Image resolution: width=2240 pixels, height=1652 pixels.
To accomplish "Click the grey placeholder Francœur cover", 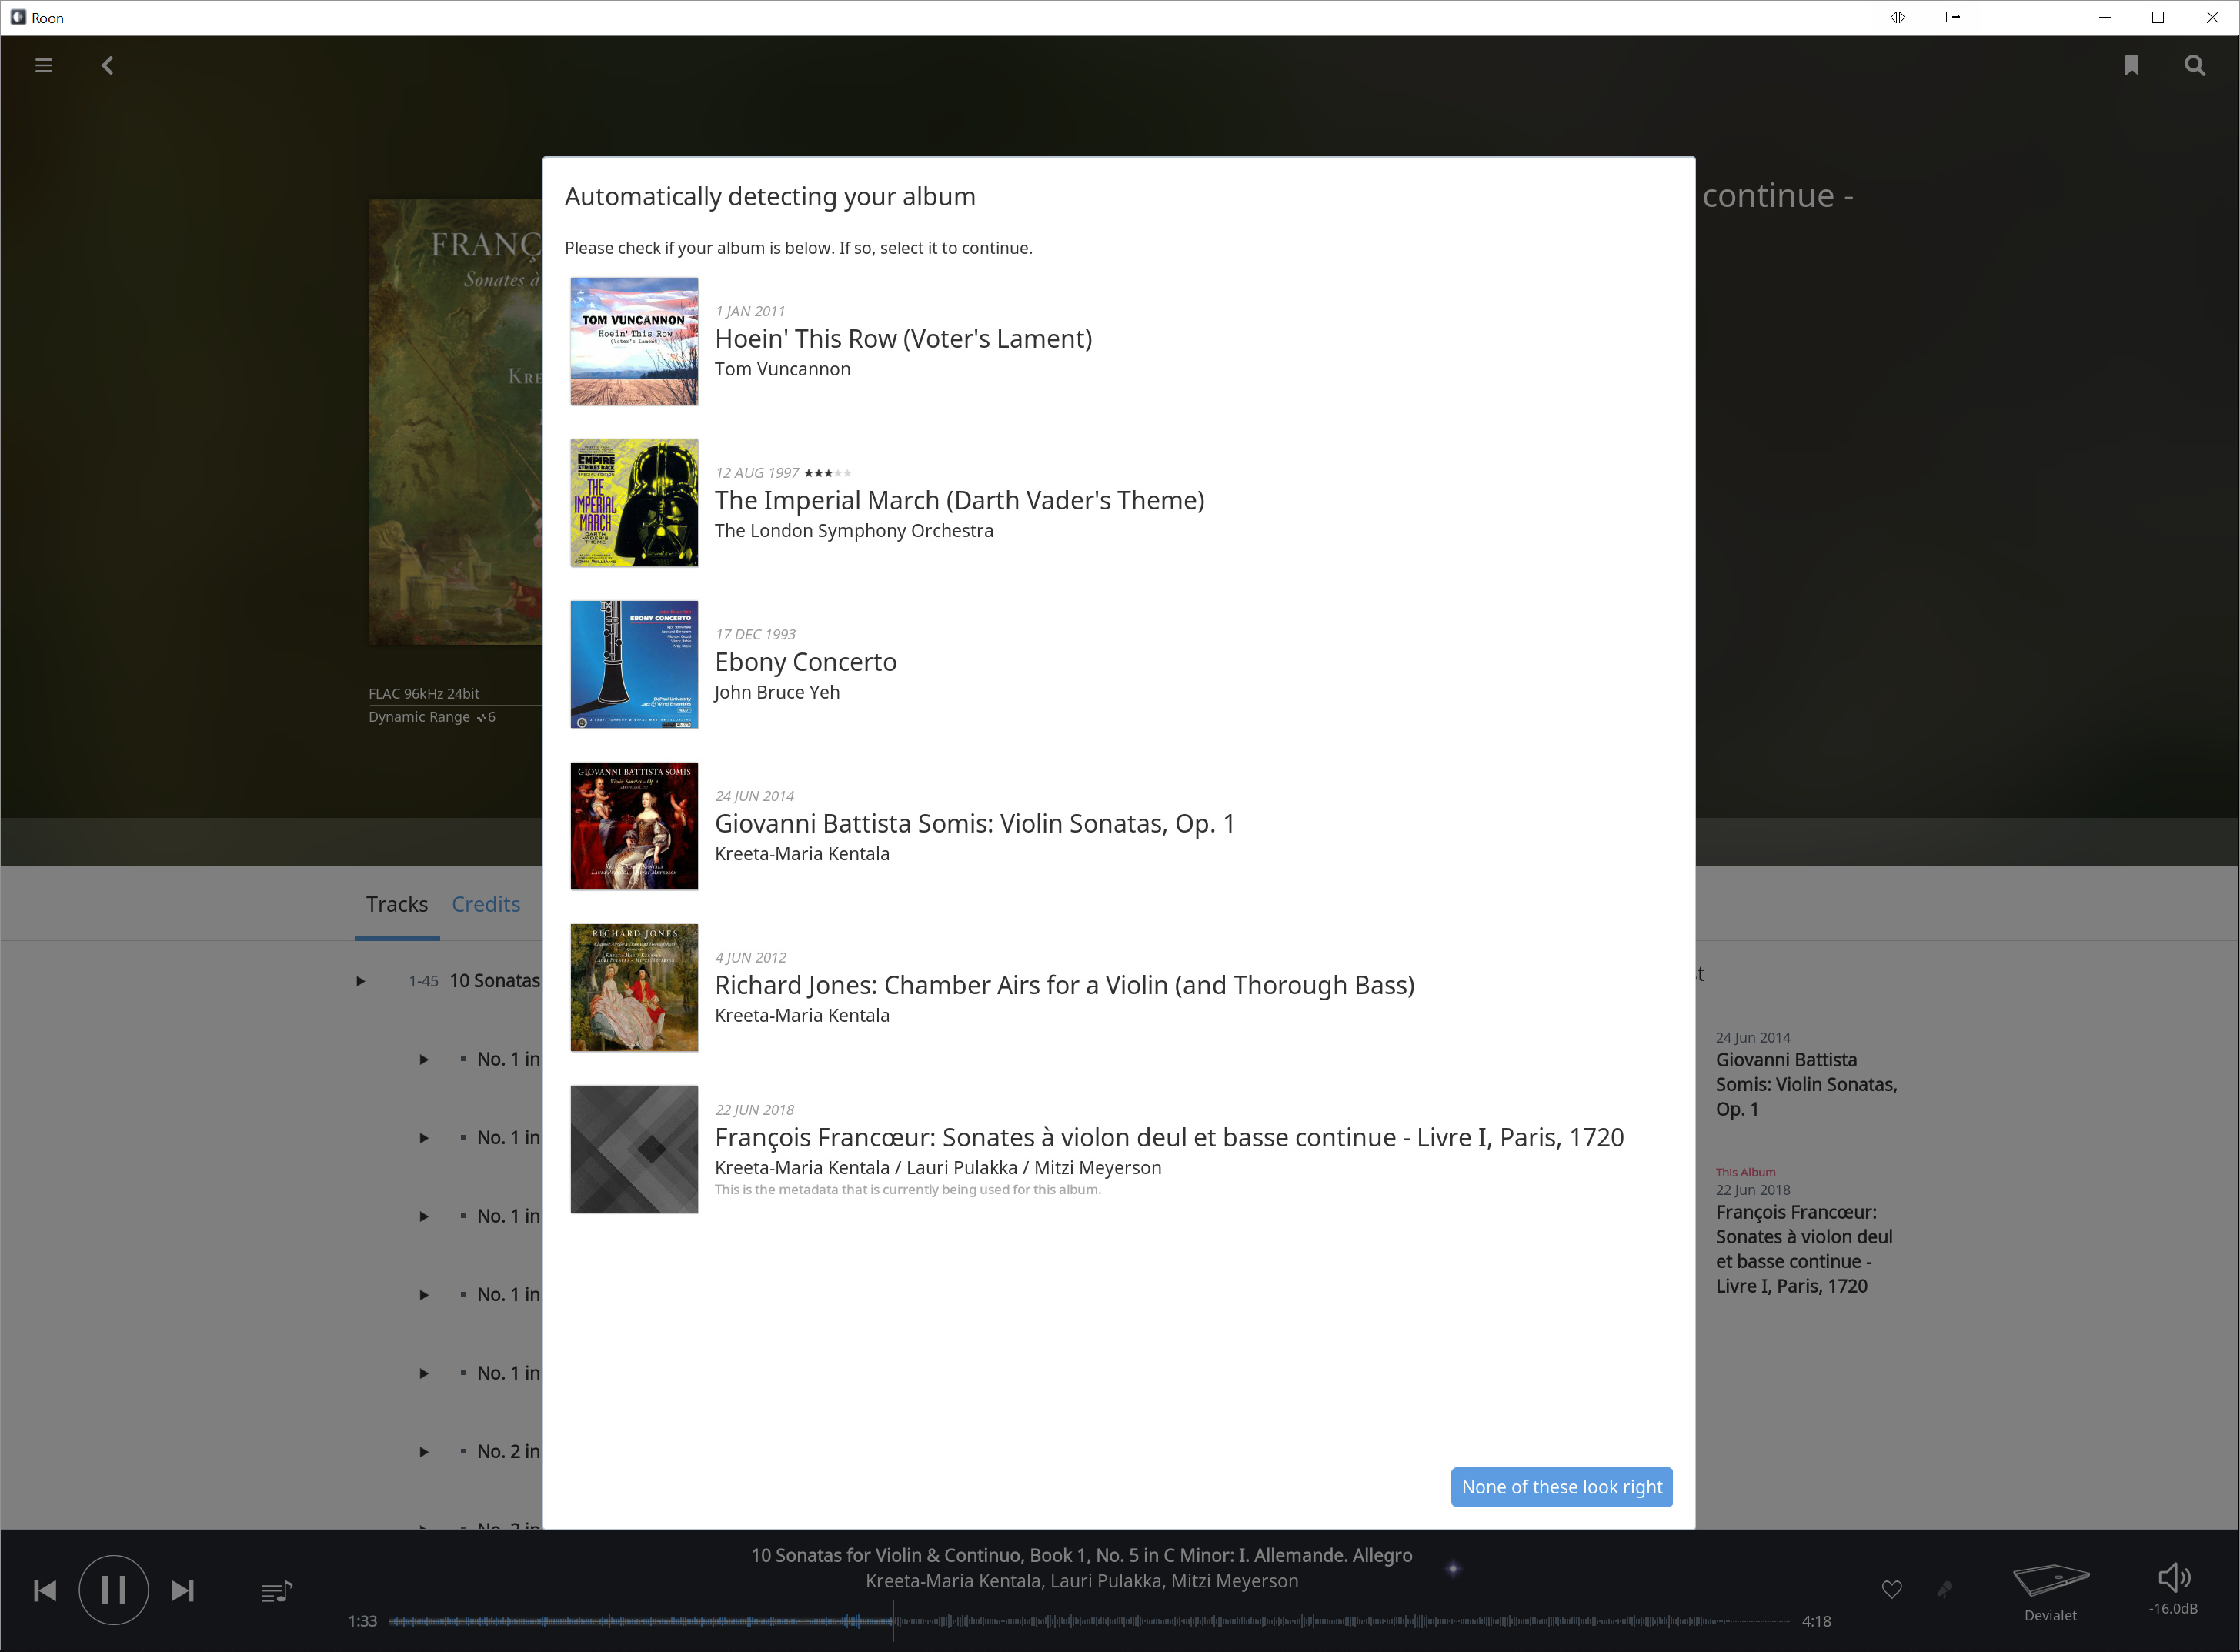I will (634, 1149).
